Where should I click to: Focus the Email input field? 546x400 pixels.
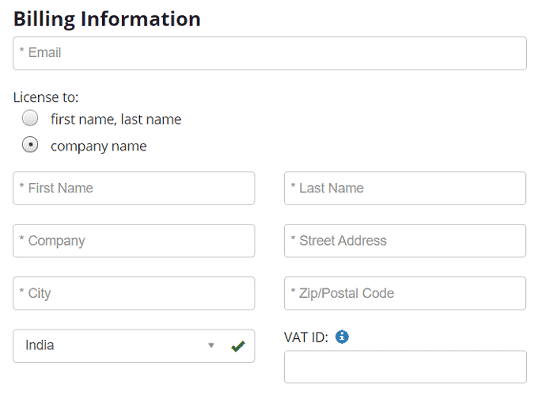coord(270,53)
